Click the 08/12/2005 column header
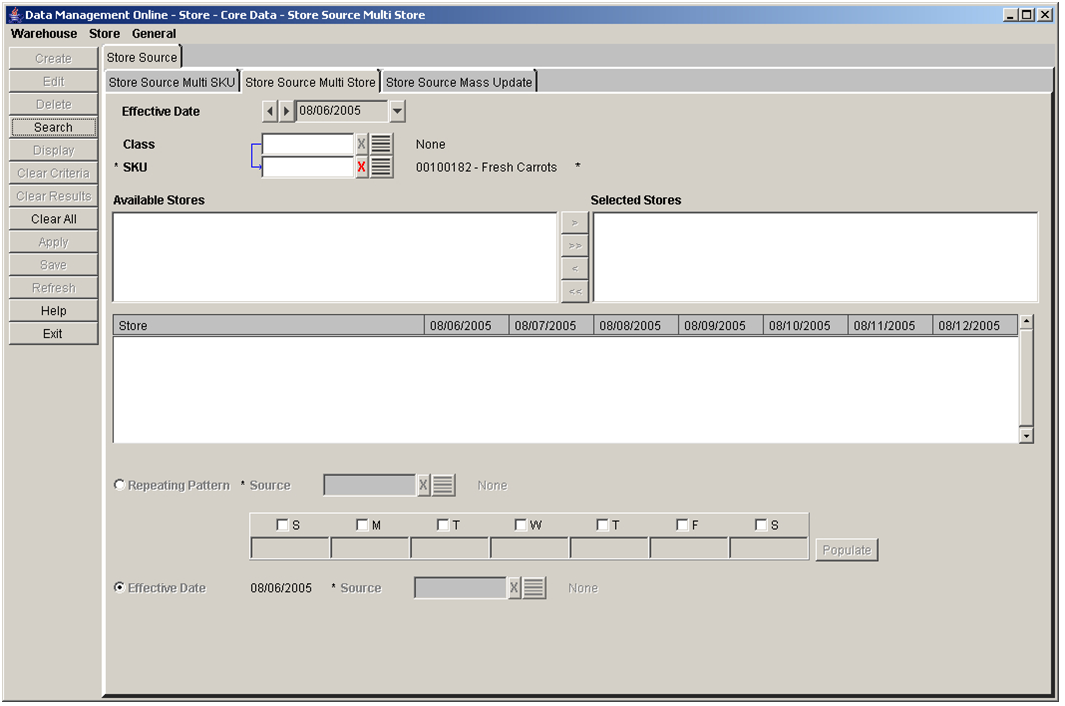1065x706 pixels. 975,325
